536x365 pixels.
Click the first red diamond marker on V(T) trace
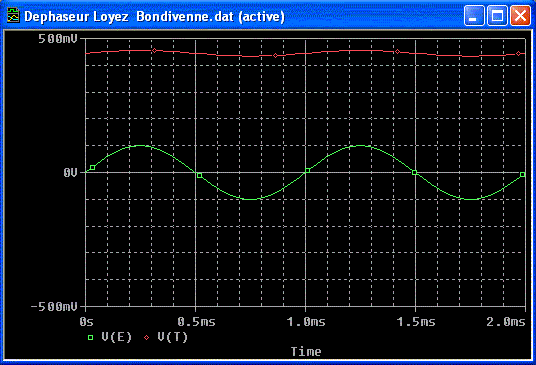(x=155, y=51)
